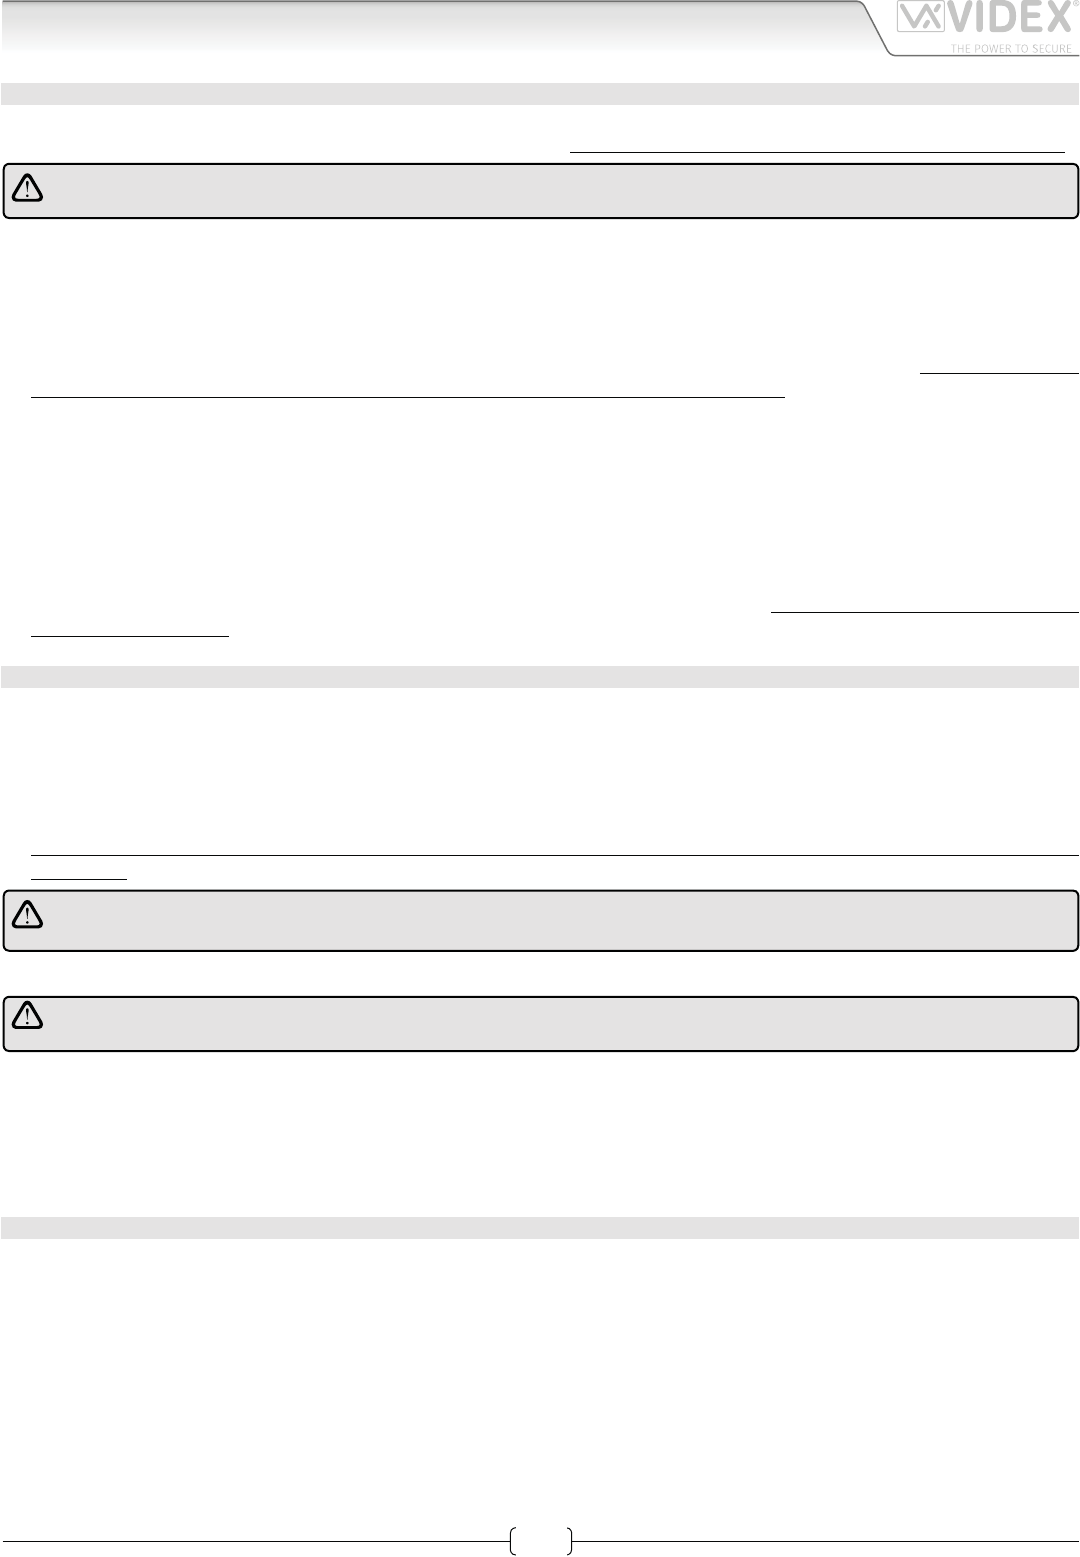Click the short underlined segment above the middle section bar
This screenshot has width=1080, height=1557.
click(x=130, y=634)
